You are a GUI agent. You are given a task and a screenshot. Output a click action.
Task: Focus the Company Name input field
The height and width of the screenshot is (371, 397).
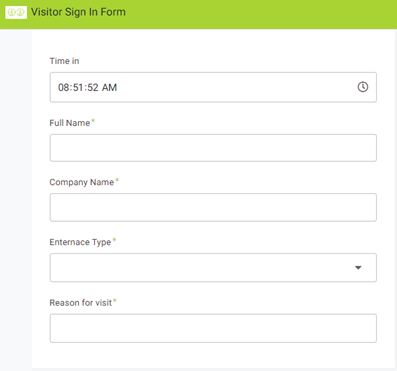coord(213,207)
